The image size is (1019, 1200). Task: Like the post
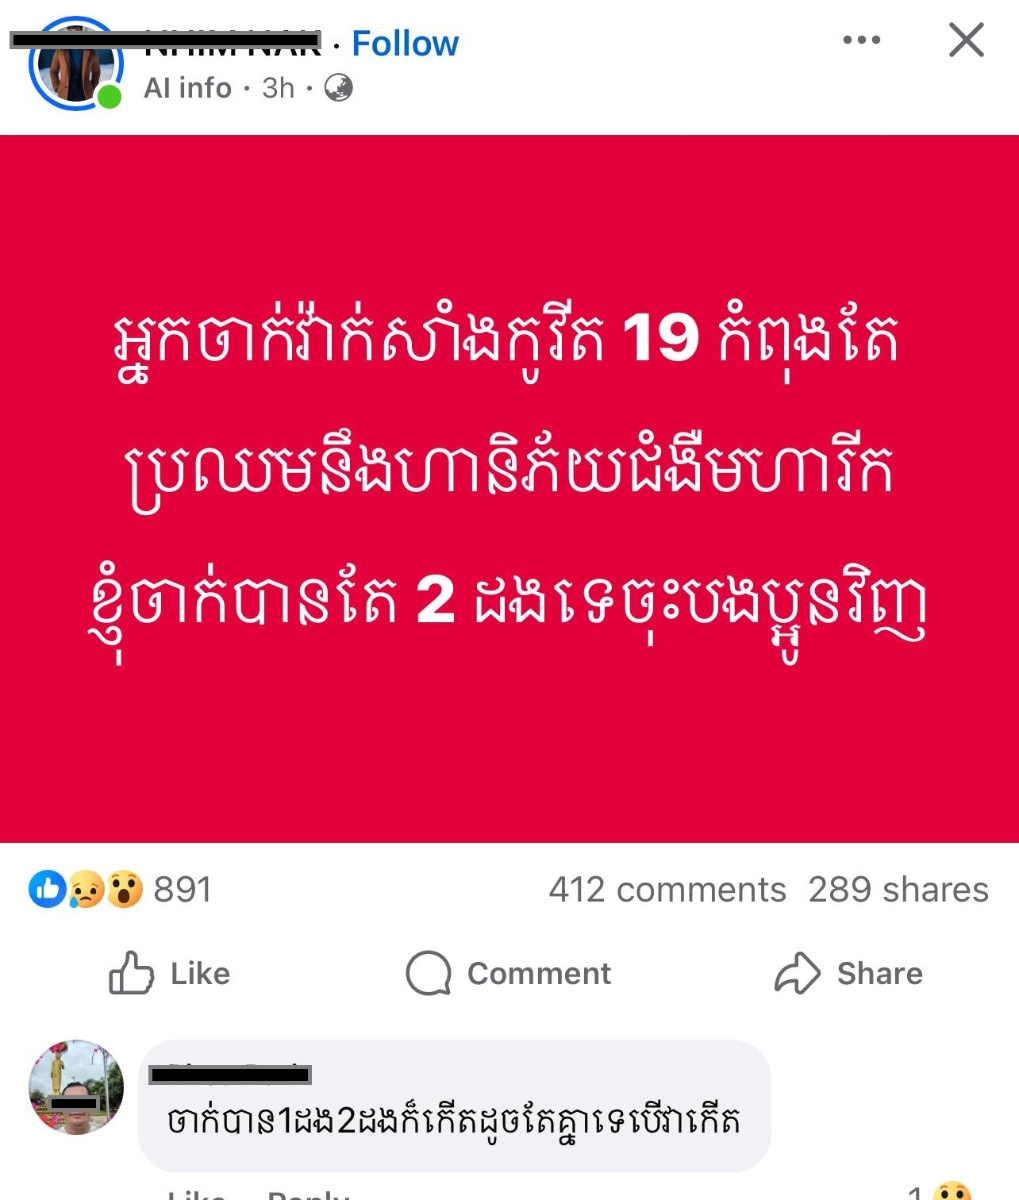tap(169, 973)
